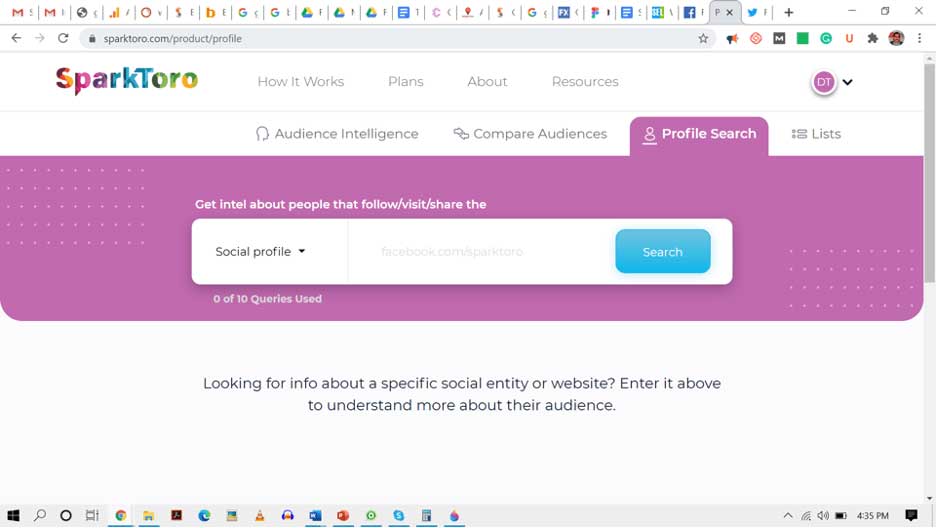Open Skype from the taskbar

coord(399,516)
